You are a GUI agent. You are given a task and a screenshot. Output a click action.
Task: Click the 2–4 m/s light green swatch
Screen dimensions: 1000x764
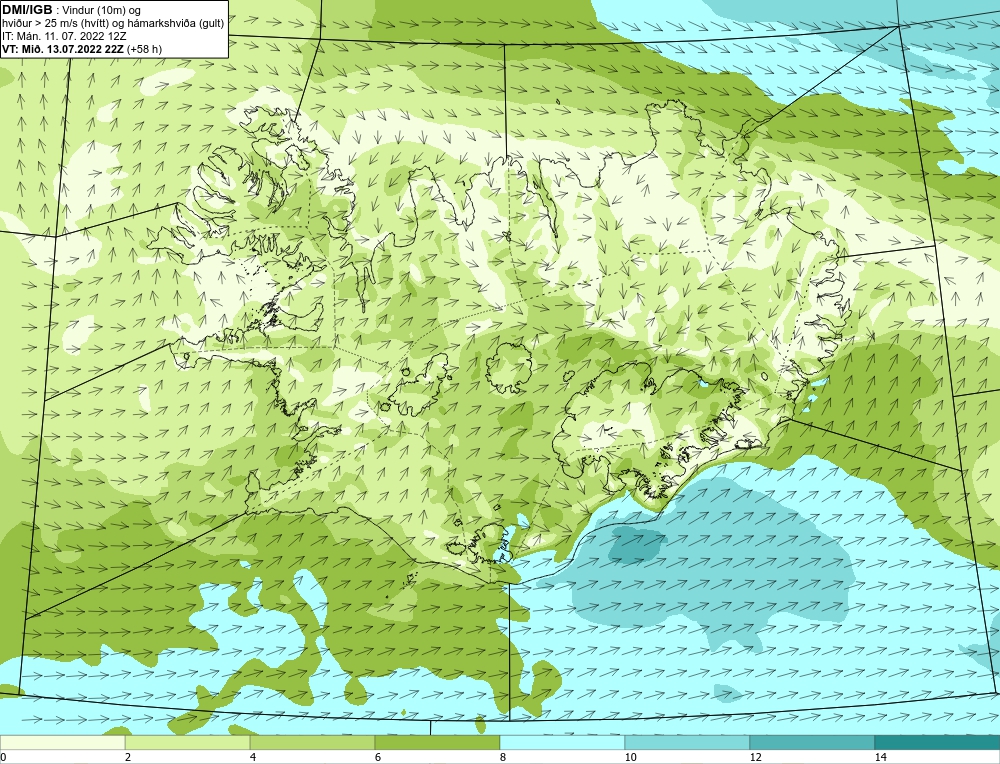coord(188,742)
